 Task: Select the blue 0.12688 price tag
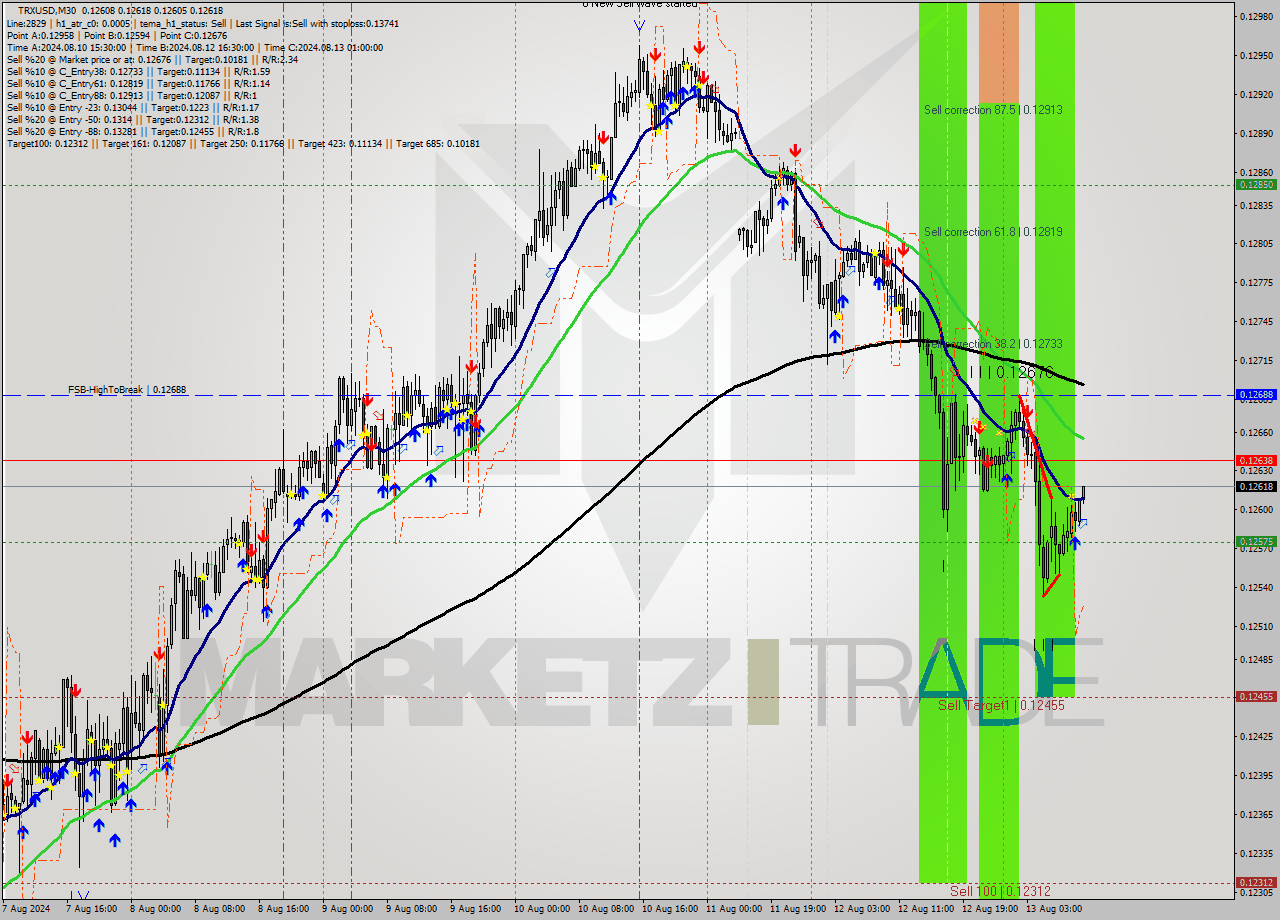[x=1257, y=395]
